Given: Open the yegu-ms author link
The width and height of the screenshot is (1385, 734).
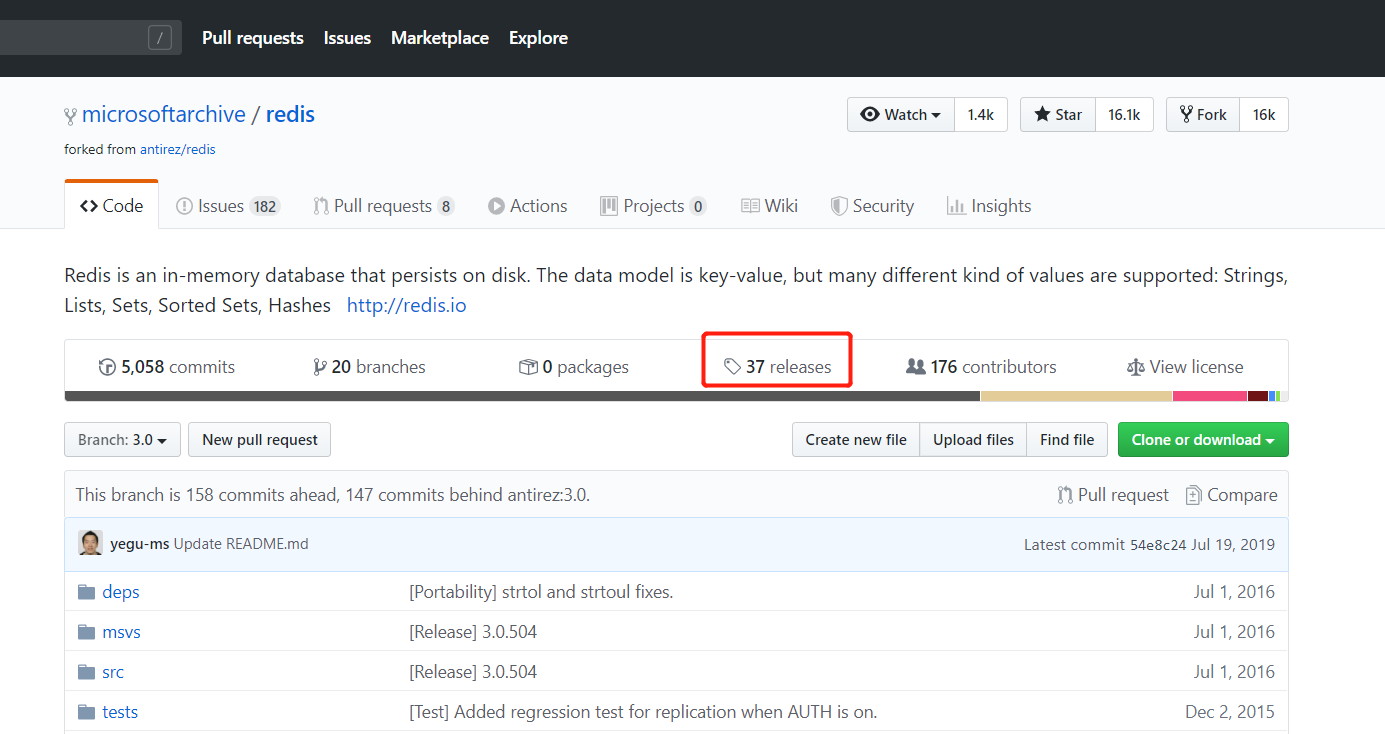Looking at the screenshot, I should (x=139, y=544).
